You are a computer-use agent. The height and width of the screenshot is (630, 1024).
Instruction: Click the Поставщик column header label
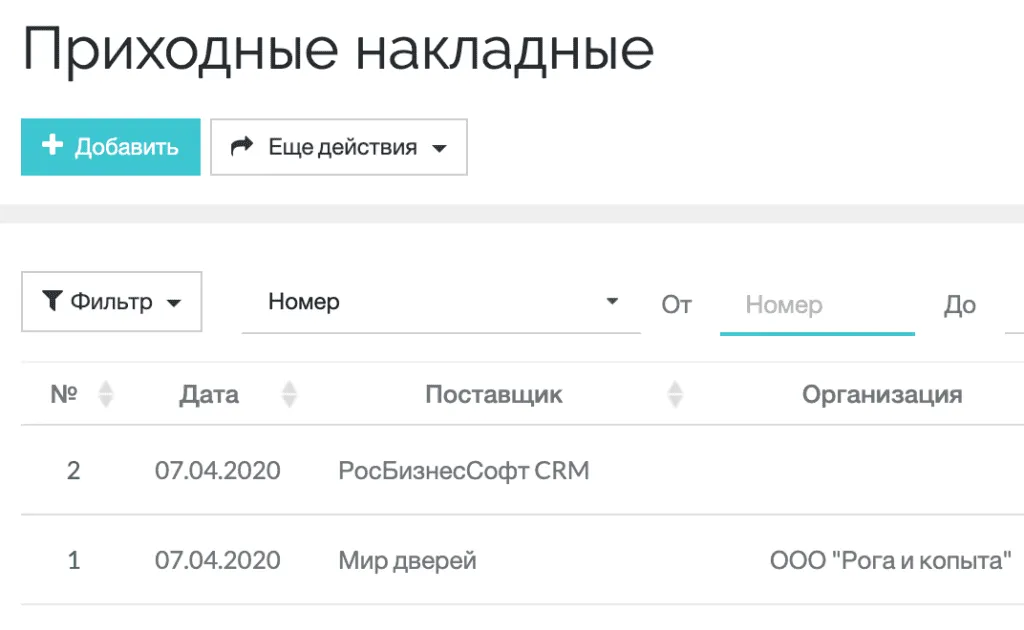tap(493, 394)
